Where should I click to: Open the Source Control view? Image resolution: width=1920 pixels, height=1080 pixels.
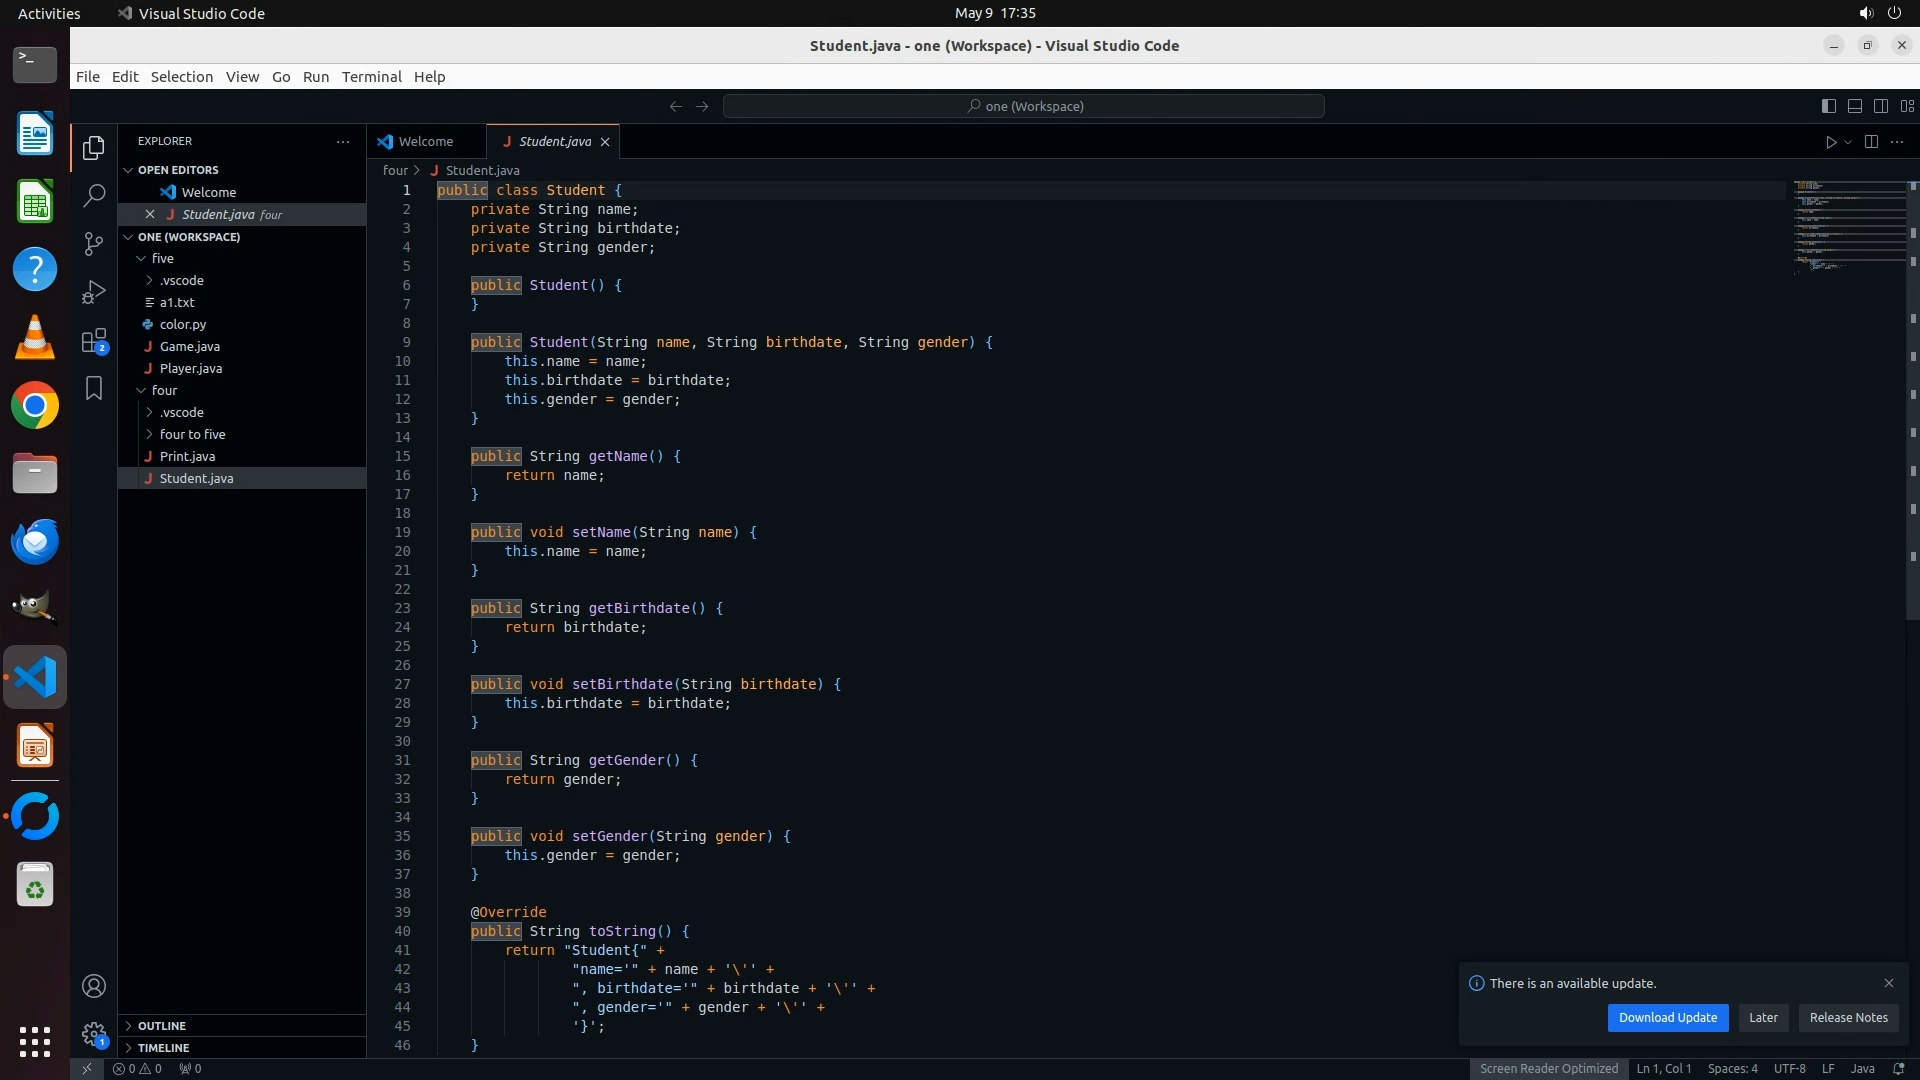click(x=94, y=243)
